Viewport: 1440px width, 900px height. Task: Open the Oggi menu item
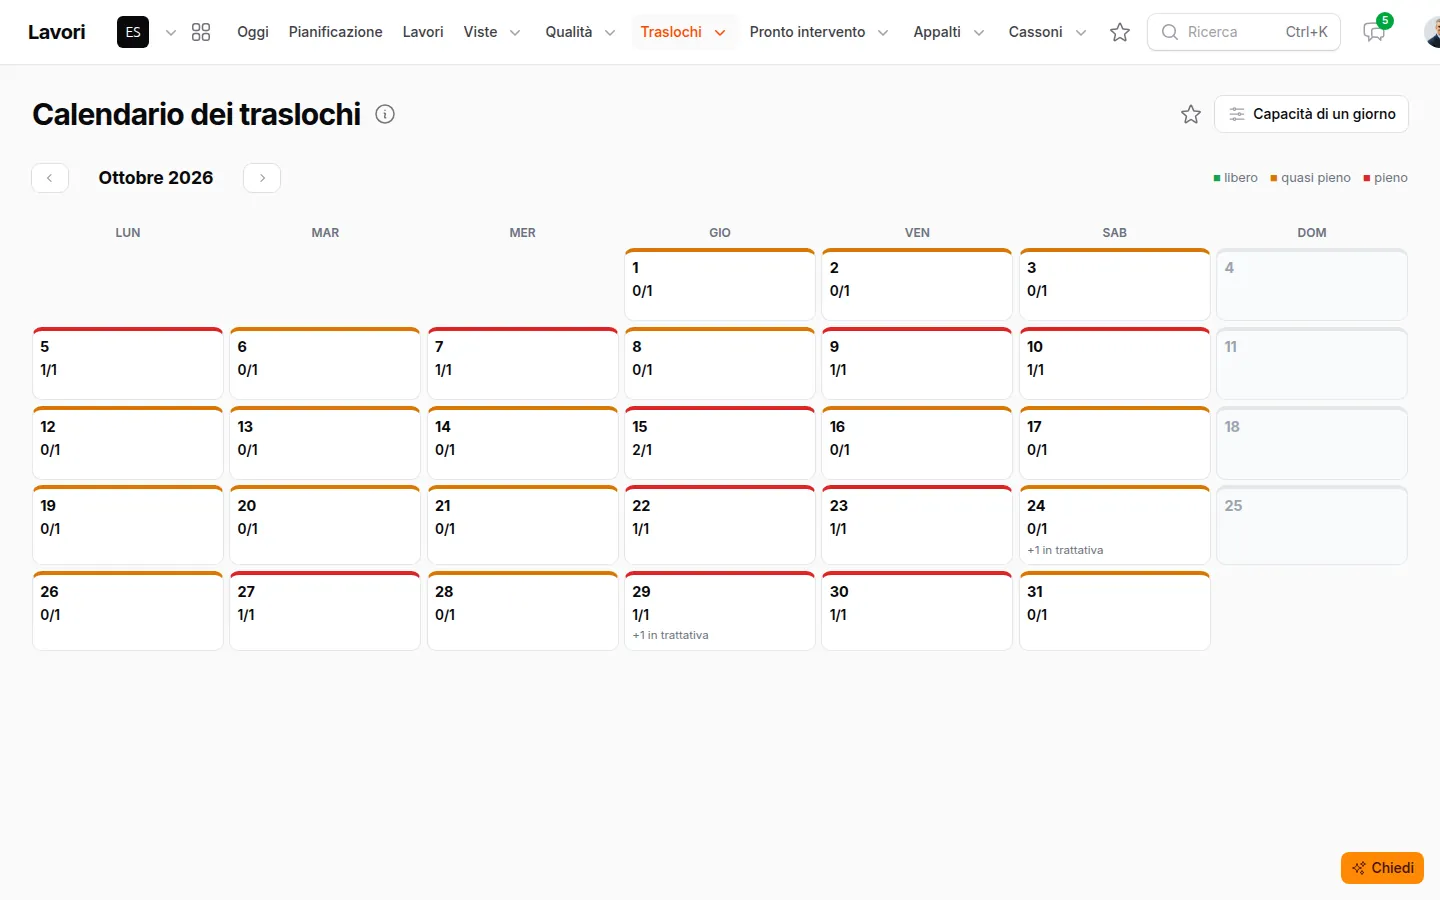click(x=253, y=32)
